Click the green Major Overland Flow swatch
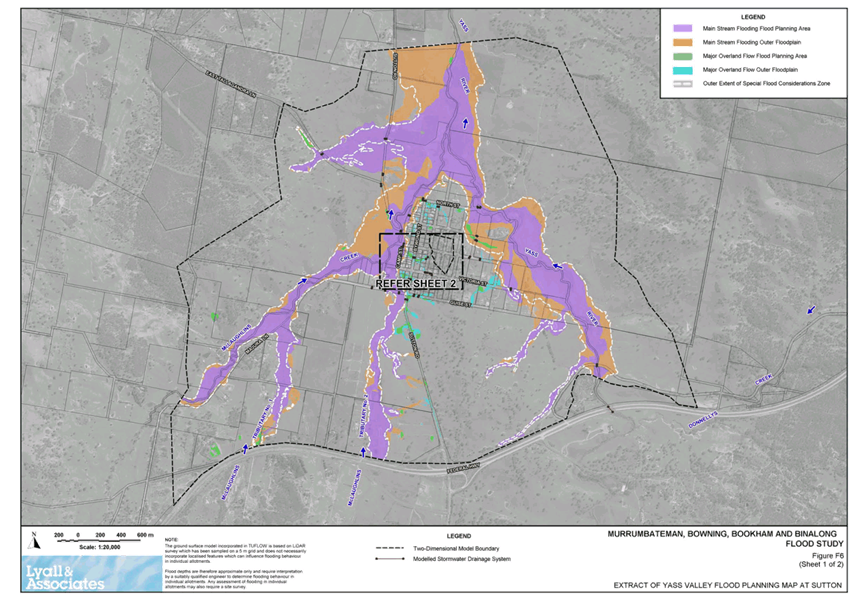855x600 pixels. (684, 57)
